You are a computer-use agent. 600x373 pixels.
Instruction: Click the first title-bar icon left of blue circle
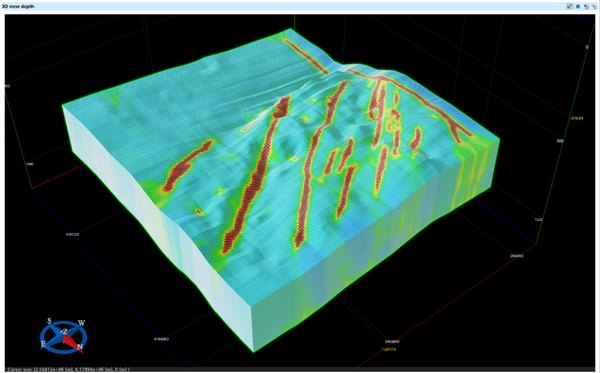569,6
